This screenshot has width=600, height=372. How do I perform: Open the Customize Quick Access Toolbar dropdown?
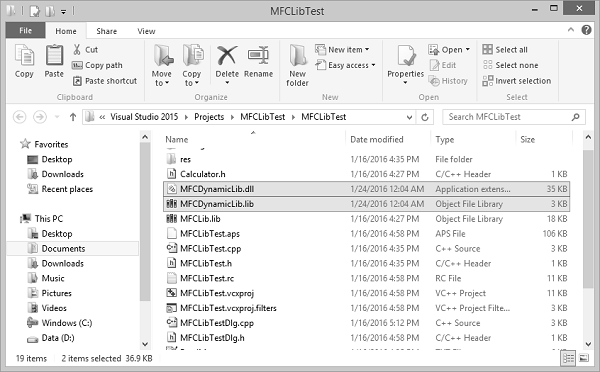click(64, 12)
